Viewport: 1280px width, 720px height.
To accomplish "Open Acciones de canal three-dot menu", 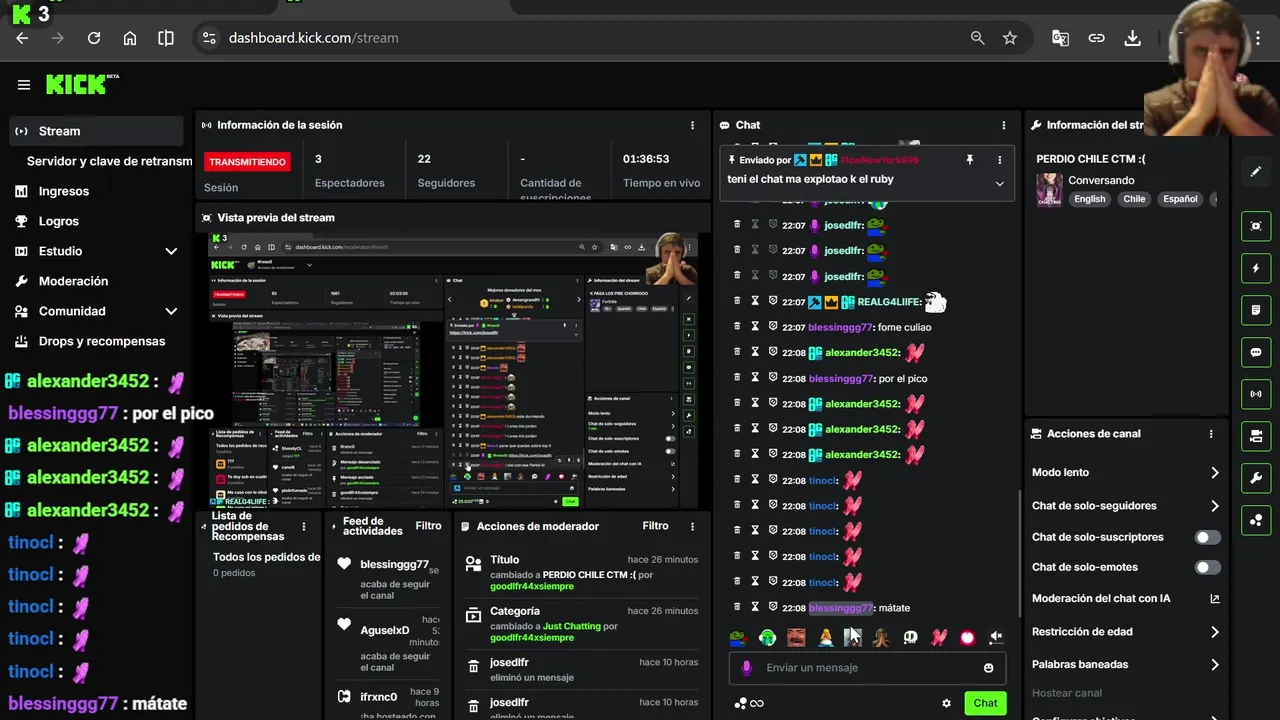I will pos(1211,434).
